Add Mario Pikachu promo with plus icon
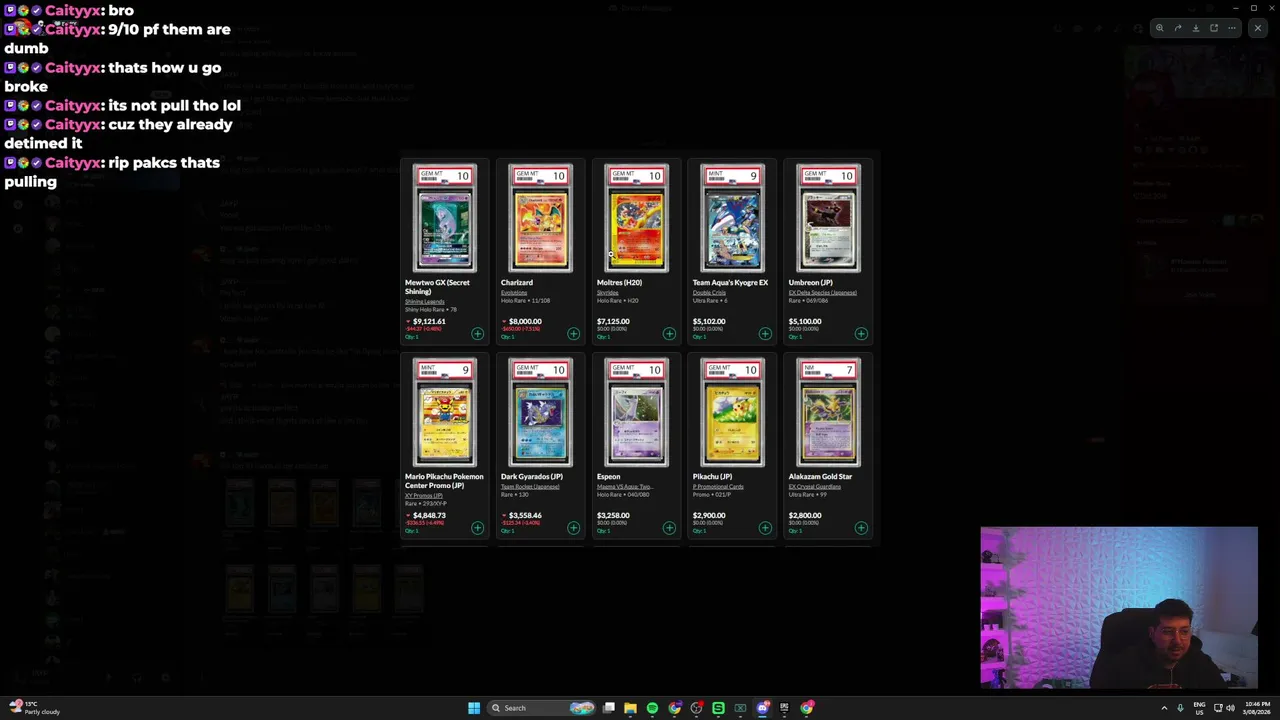Screen dimensions: 1280x720 click(x=477, y=528)
